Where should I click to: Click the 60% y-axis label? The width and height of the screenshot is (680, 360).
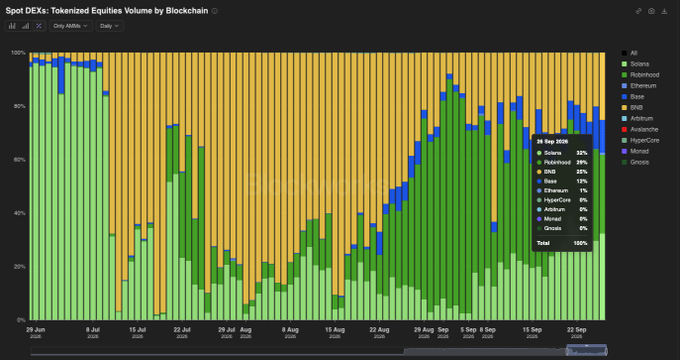pos(20,160)
